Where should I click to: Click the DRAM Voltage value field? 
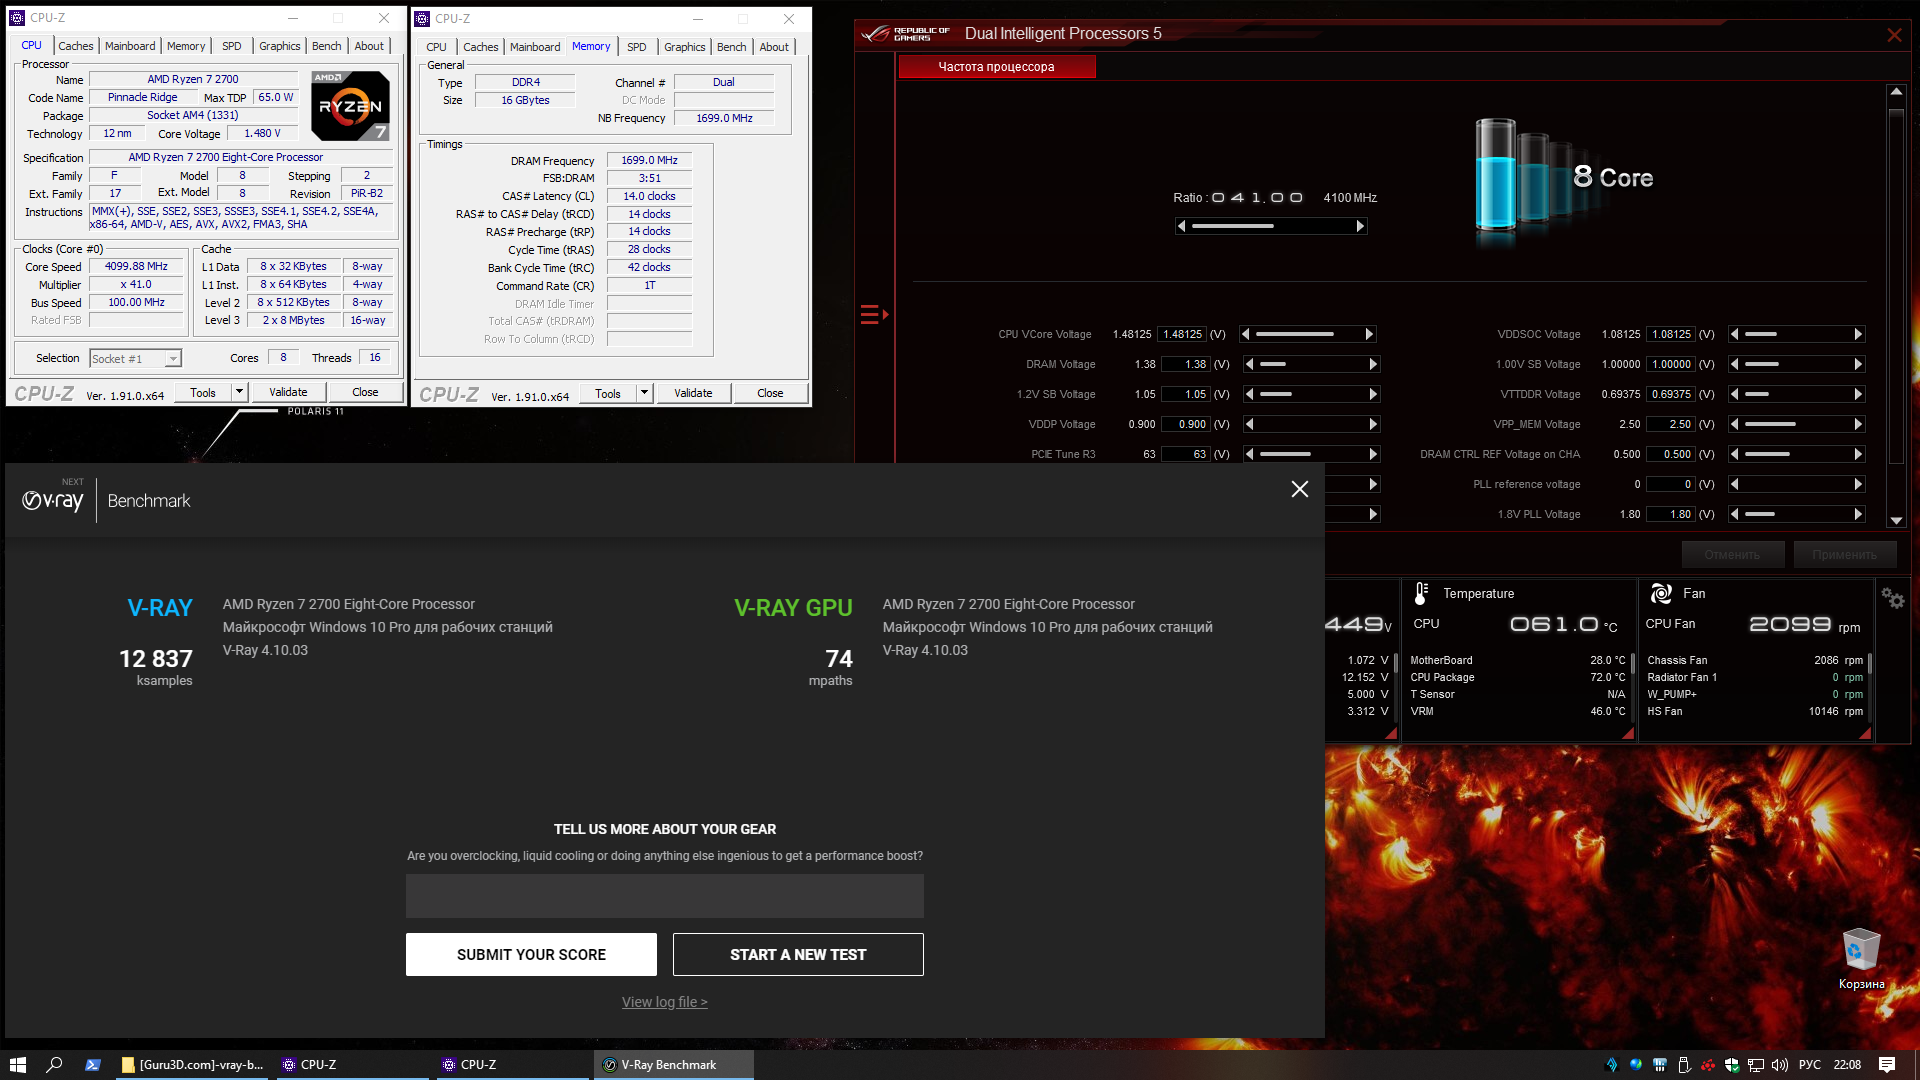pos(1186,364)
